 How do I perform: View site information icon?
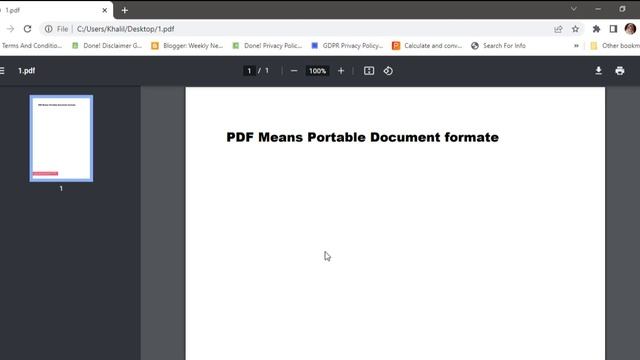coord(49,29)
